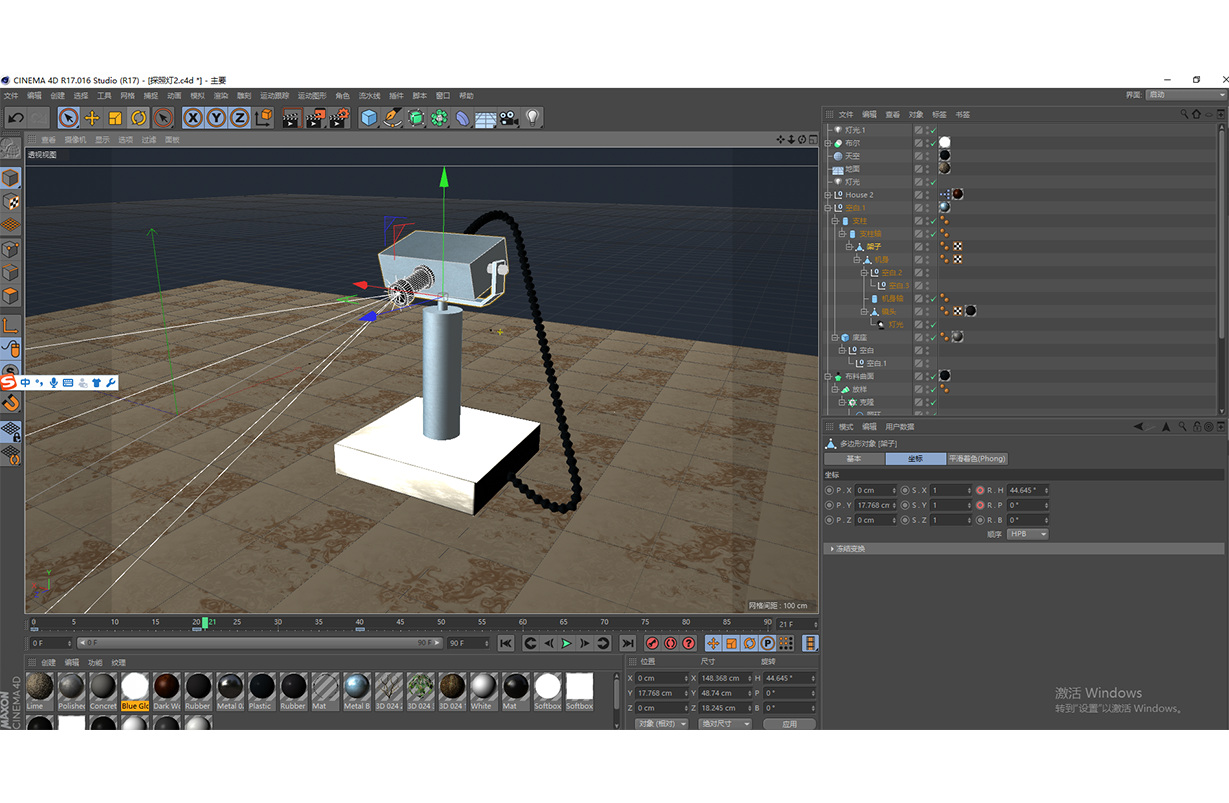The height and width of the screenshot is (803, 1229).
Task: Open the 渲染 menu in menu bar
Action: [221, 96]
